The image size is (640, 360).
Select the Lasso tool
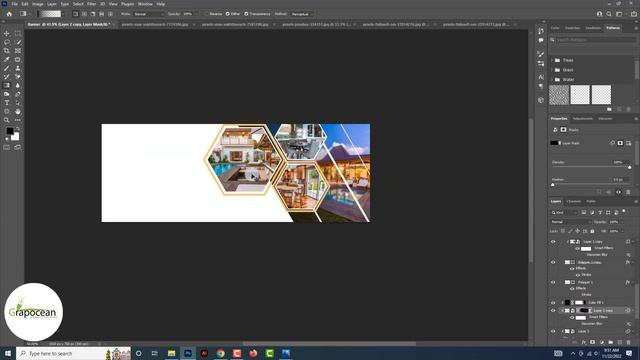pos(7,42)
